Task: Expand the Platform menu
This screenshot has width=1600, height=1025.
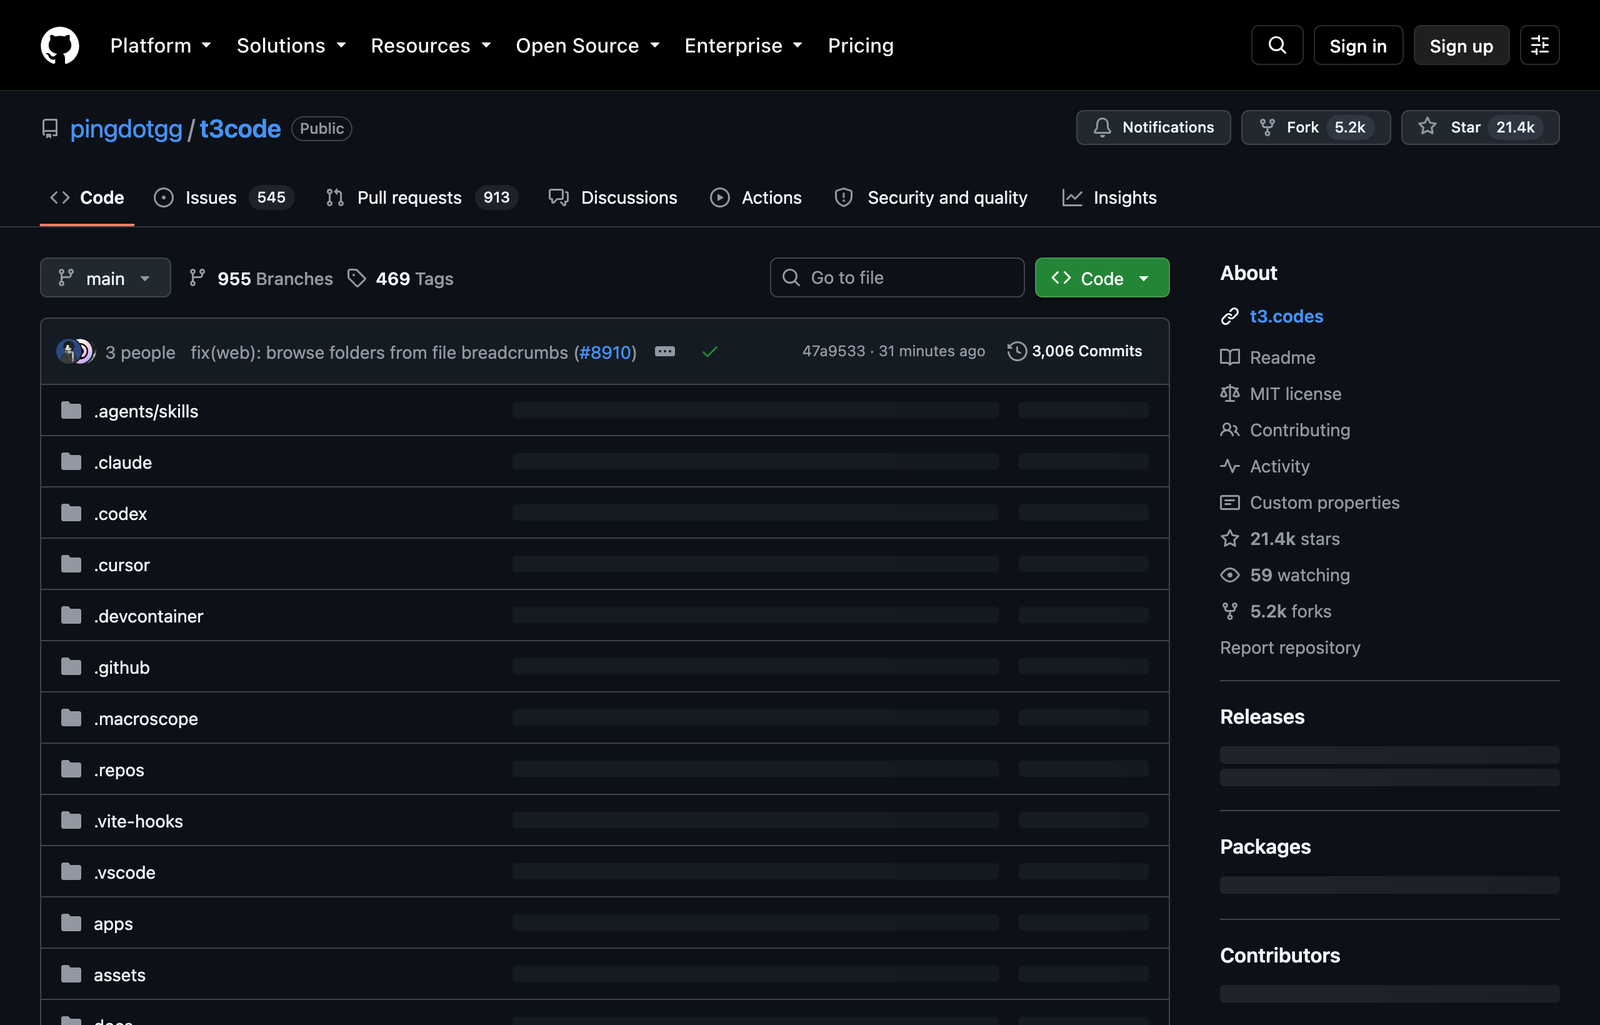Action: (161, 46)
